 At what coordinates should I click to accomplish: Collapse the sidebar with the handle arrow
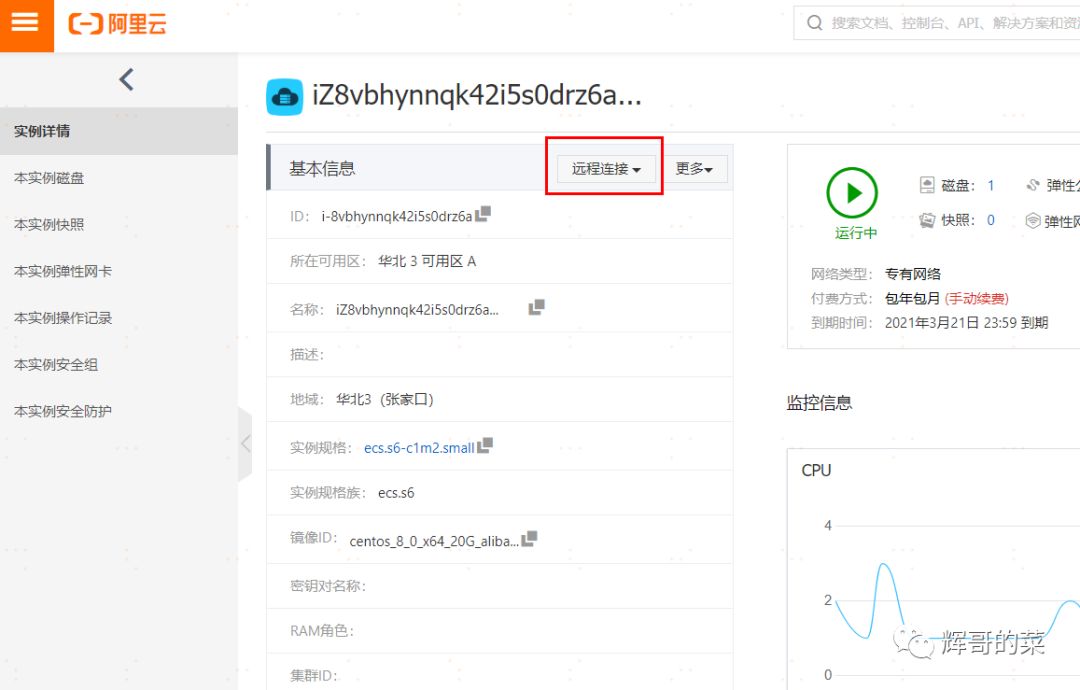(x=245, y=443)
